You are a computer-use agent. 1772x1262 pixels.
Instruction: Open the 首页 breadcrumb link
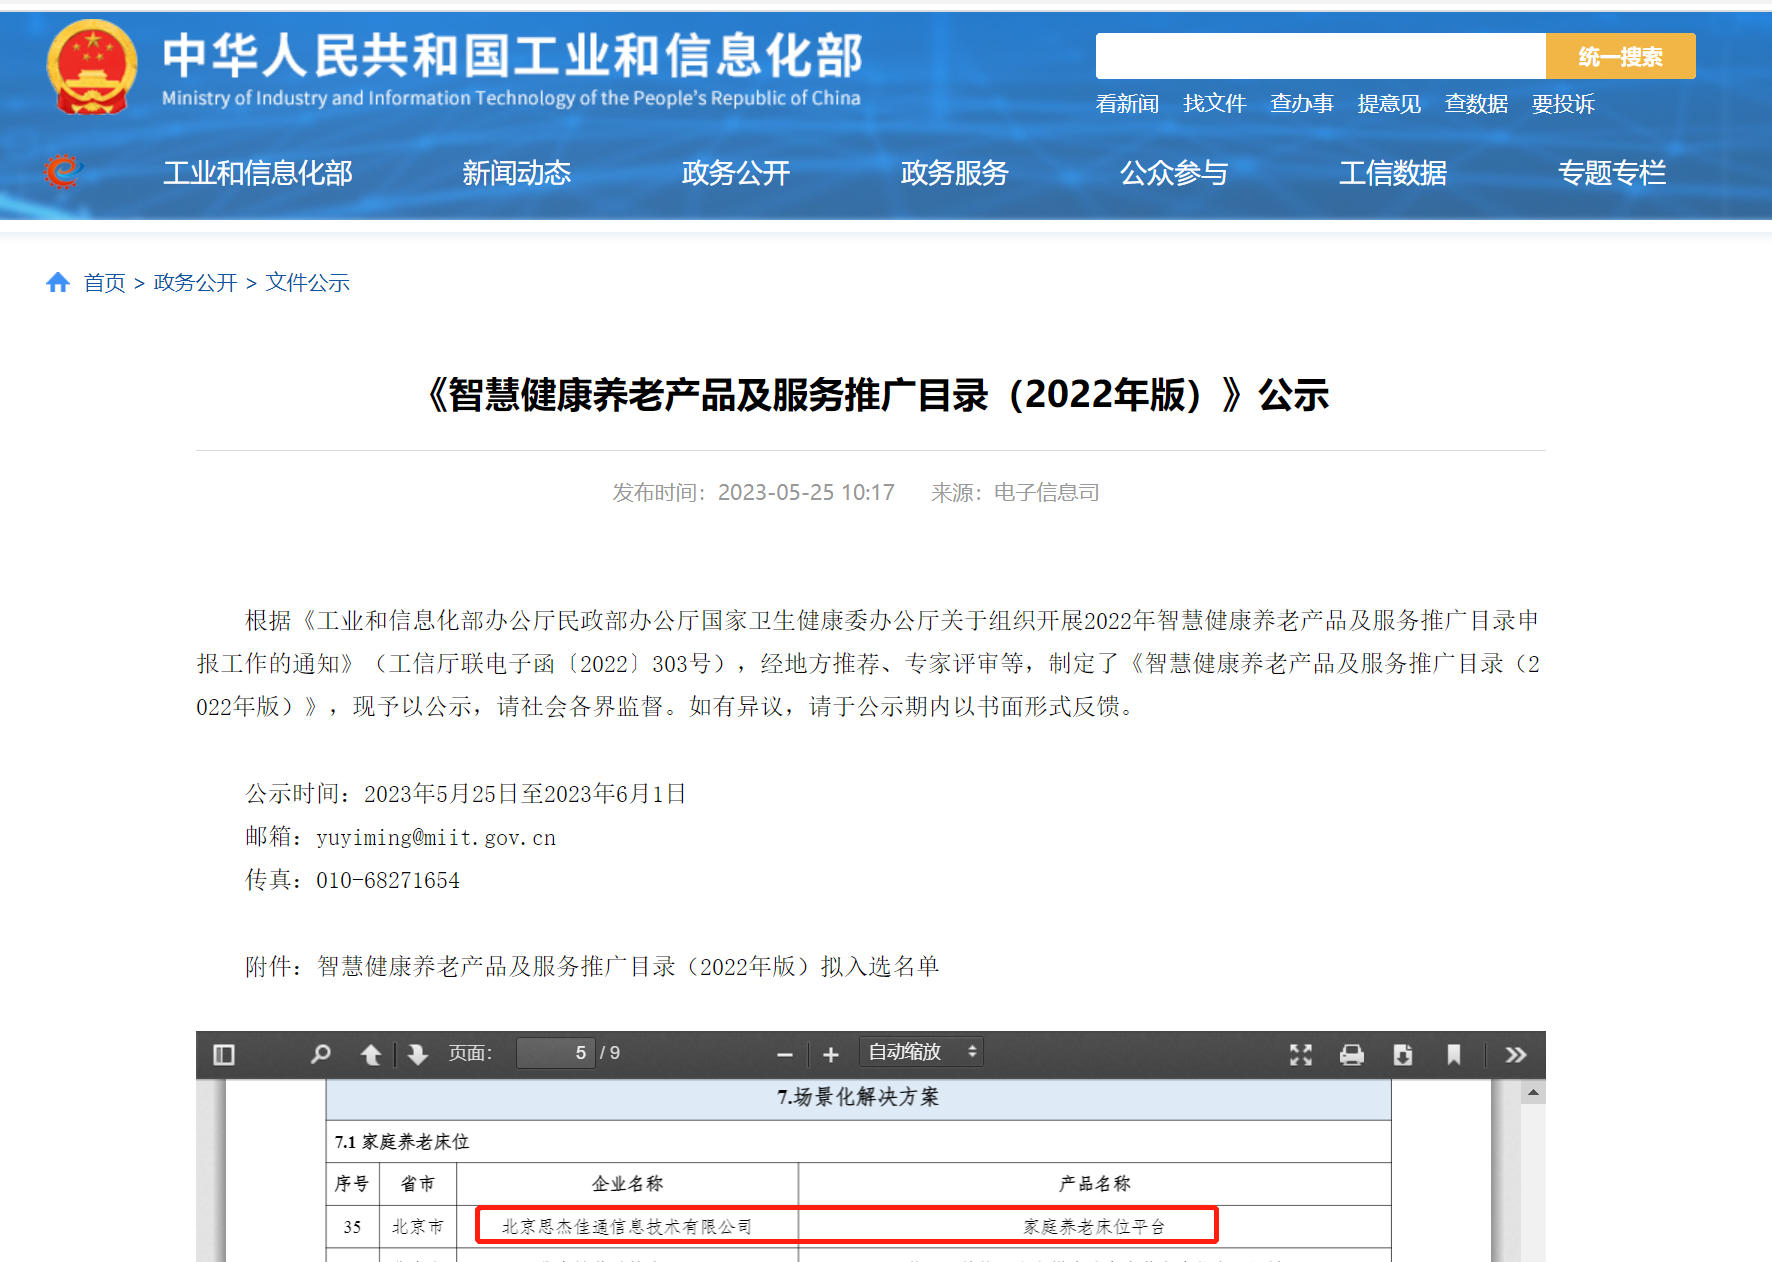[x=104, y=283]
